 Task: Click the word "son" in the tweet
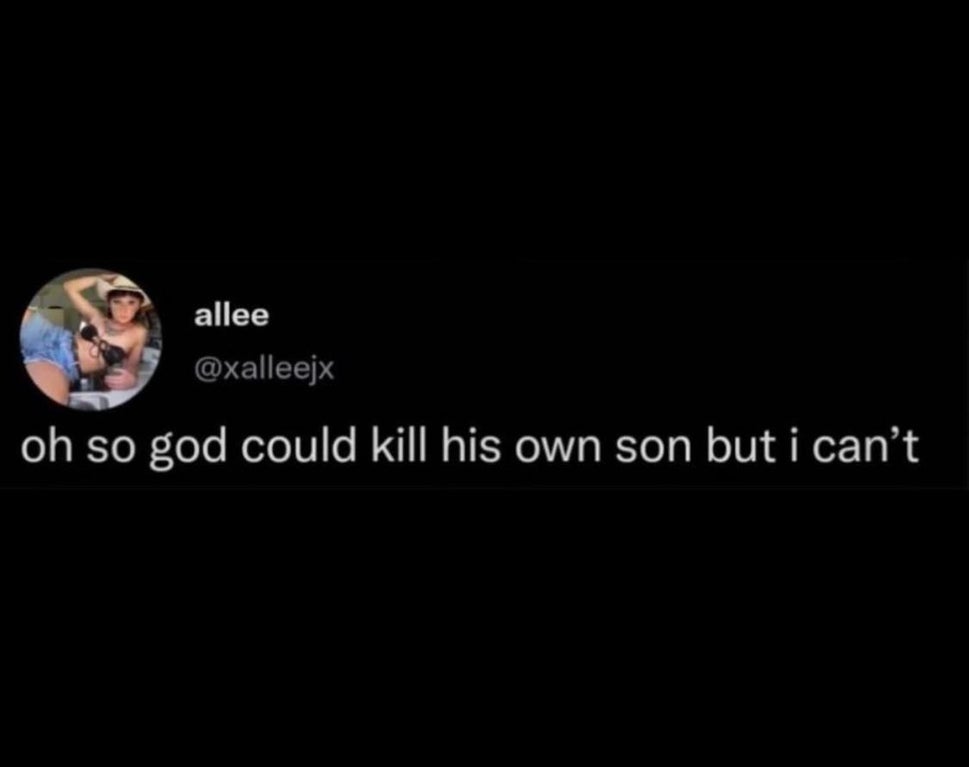[653, 451]
